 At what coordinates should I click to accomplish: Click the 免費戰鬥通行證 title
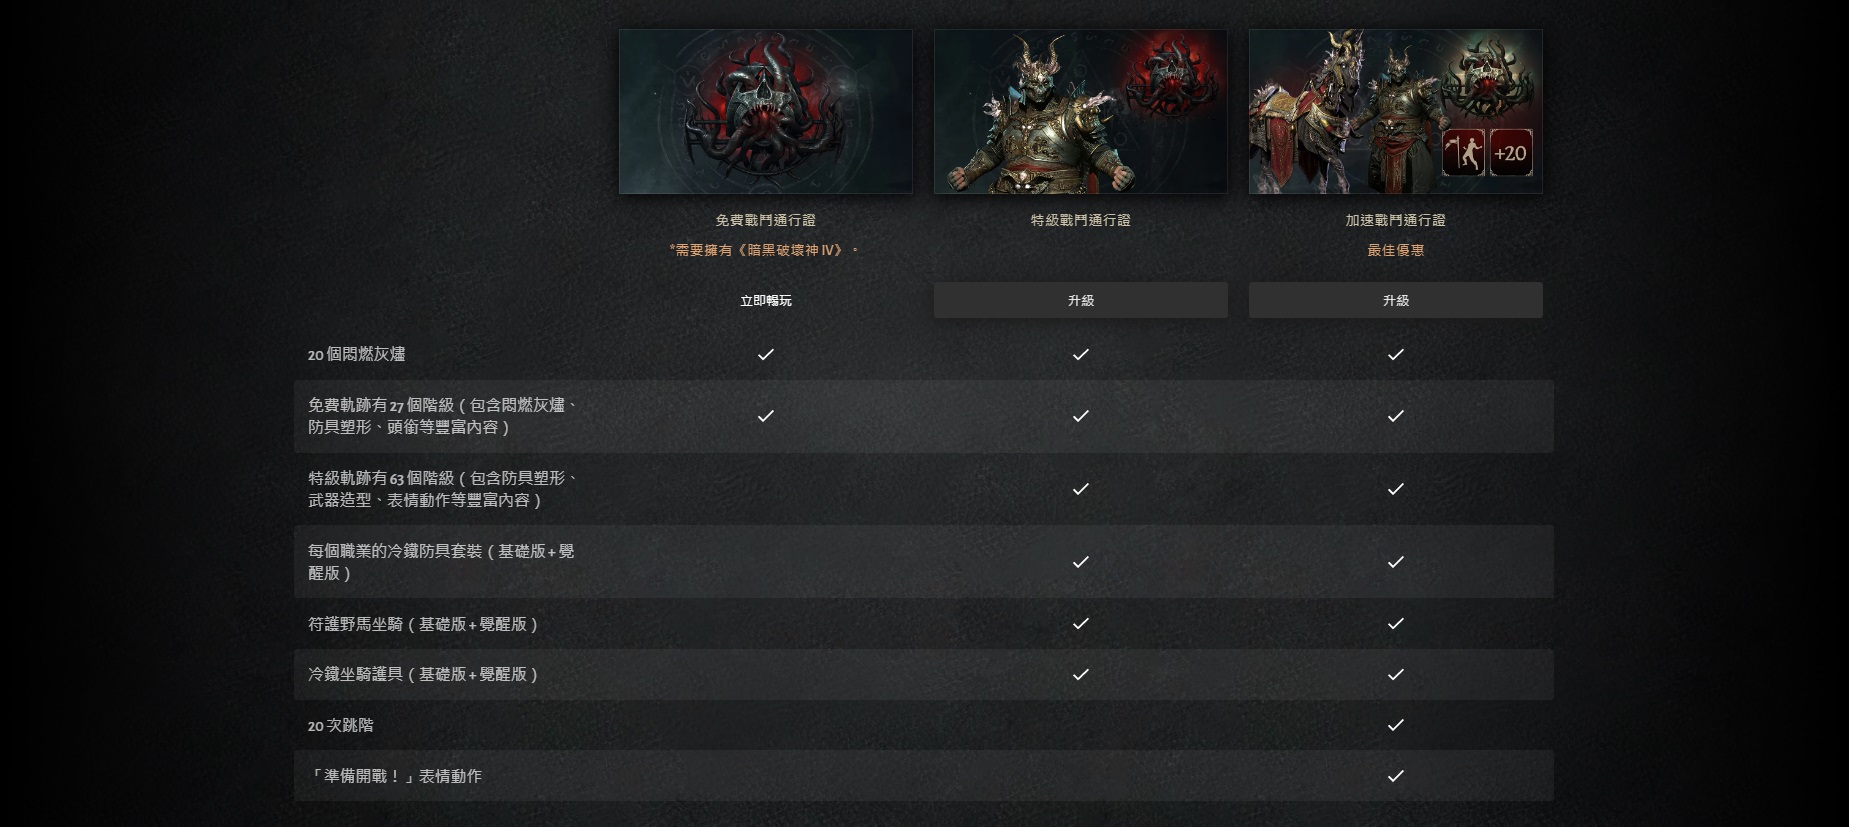point(766,220)
